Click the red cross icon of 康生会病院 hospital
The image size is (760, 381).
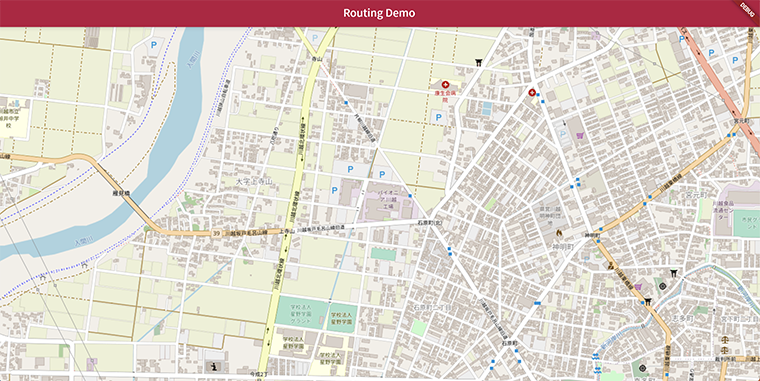coord(445,85)
